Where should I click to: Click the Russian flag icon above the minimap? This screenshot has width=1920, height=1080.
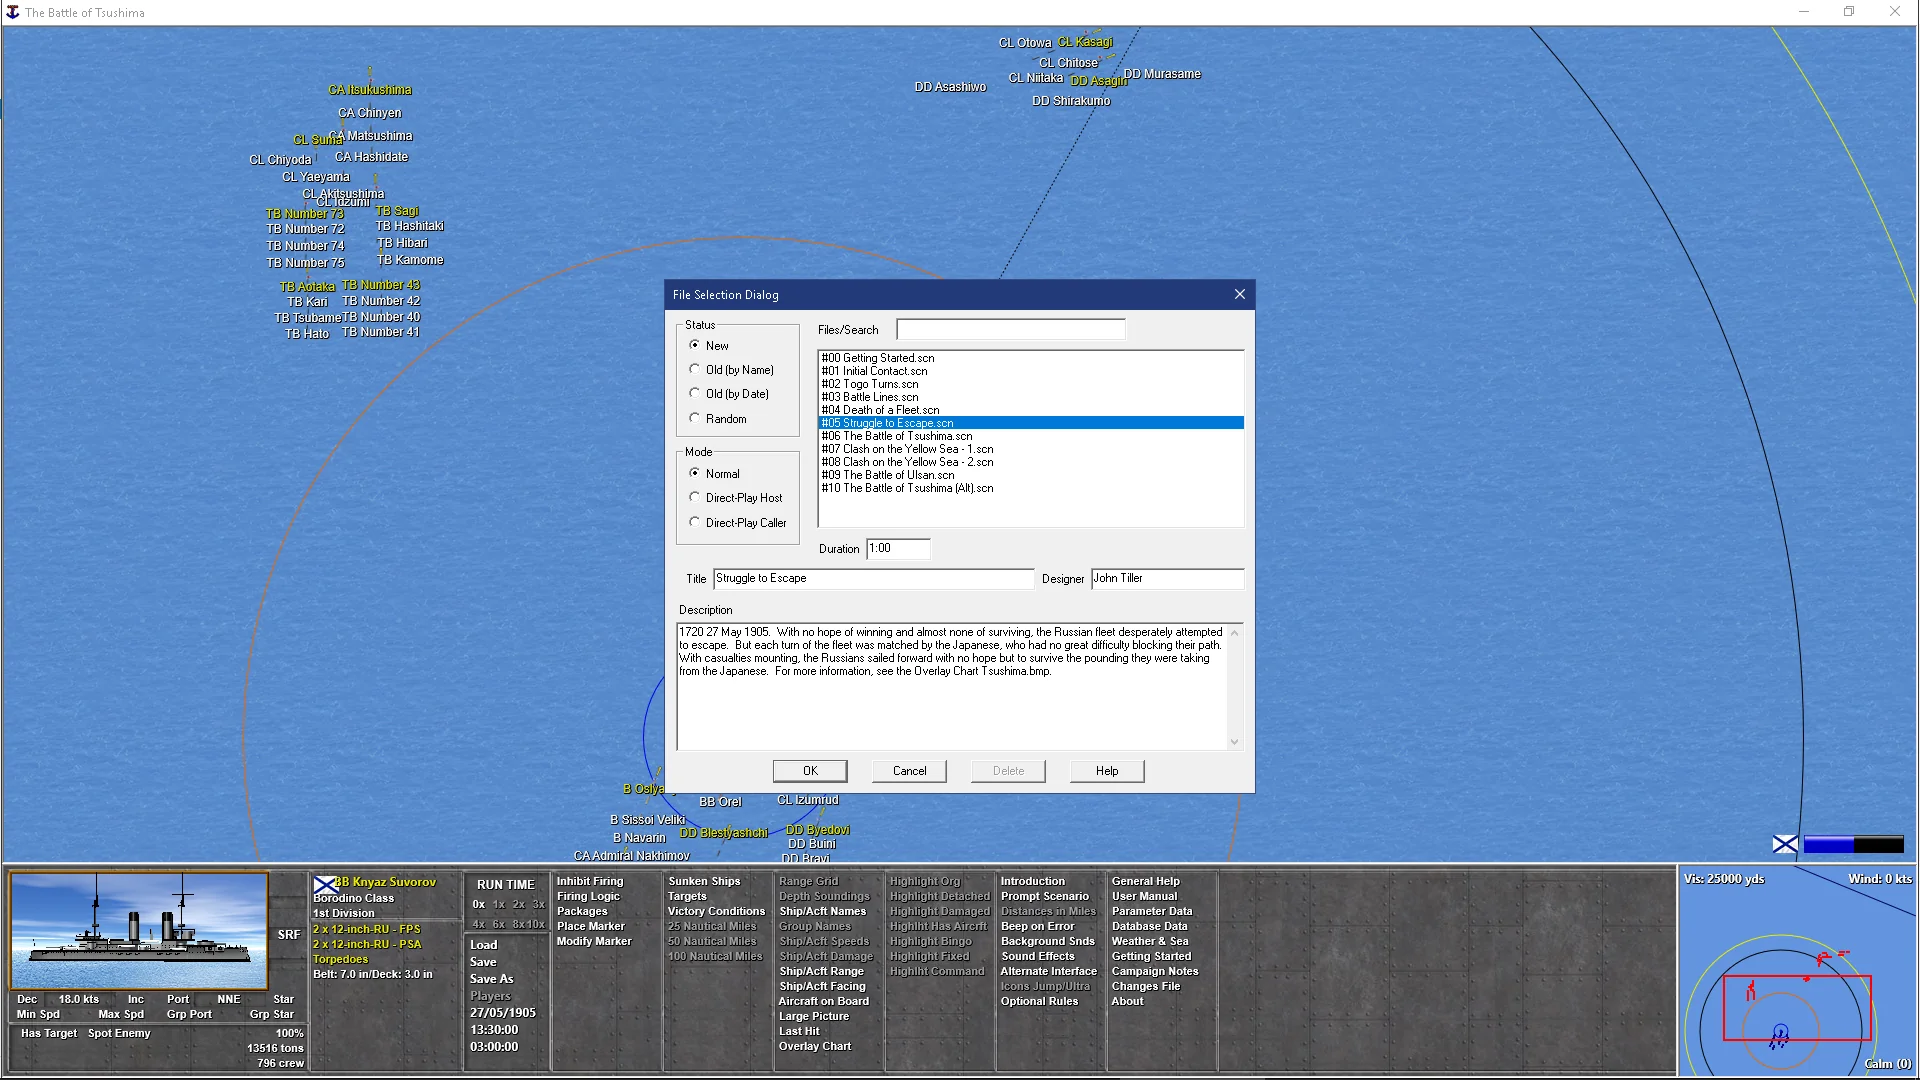1784,845
